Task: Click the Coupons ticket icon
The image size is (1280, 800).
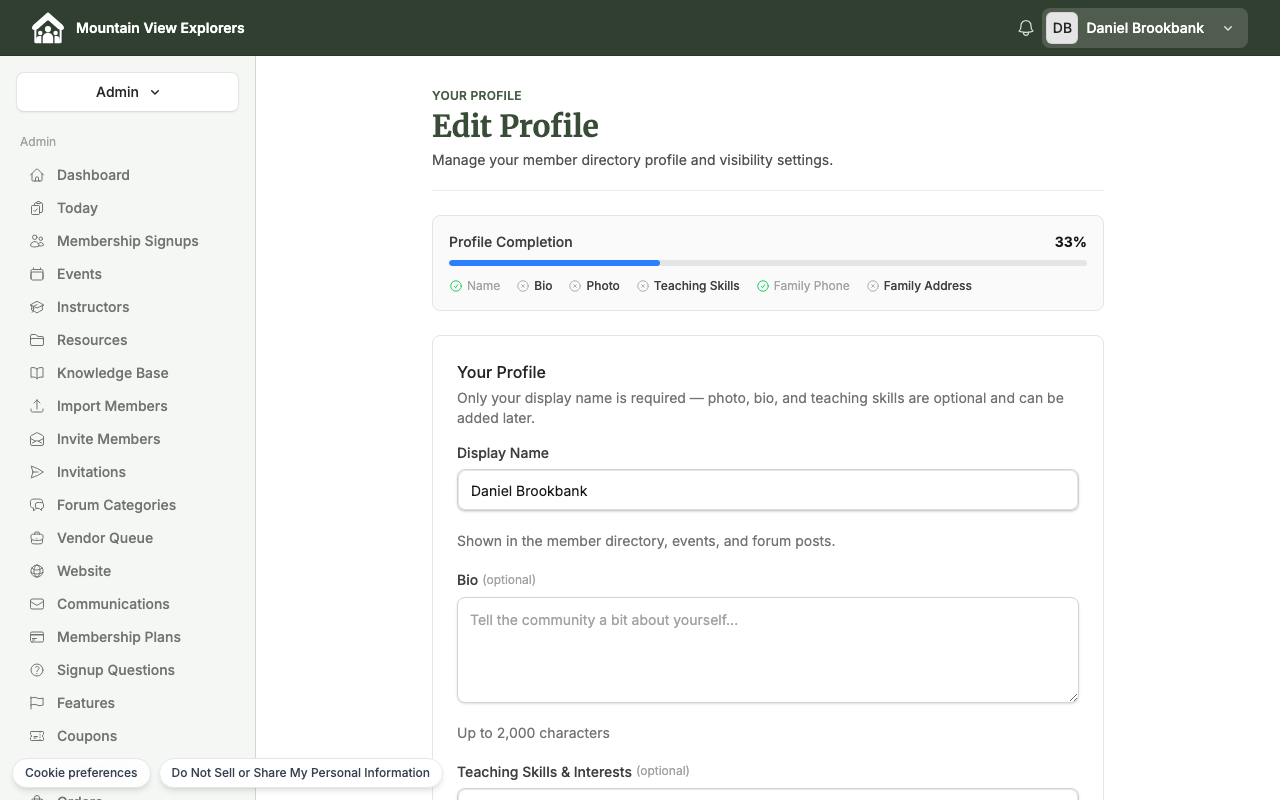Action: click(37, 736)
